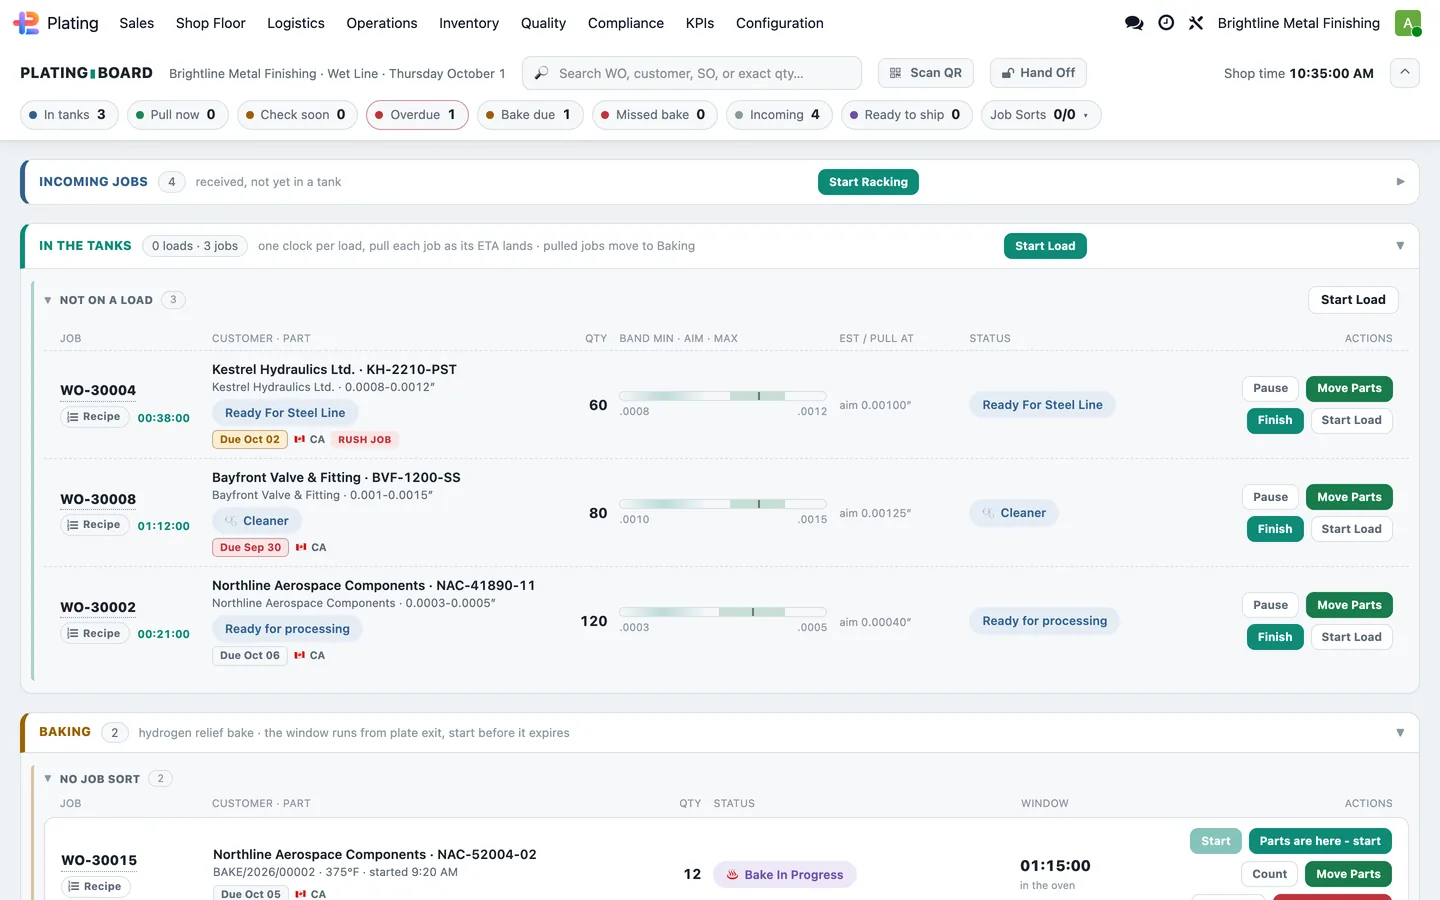Image resolution: width=1440 pixels, height=900 pixels.
Task: Open the user avatar menu
Action: pos(1408,23)
